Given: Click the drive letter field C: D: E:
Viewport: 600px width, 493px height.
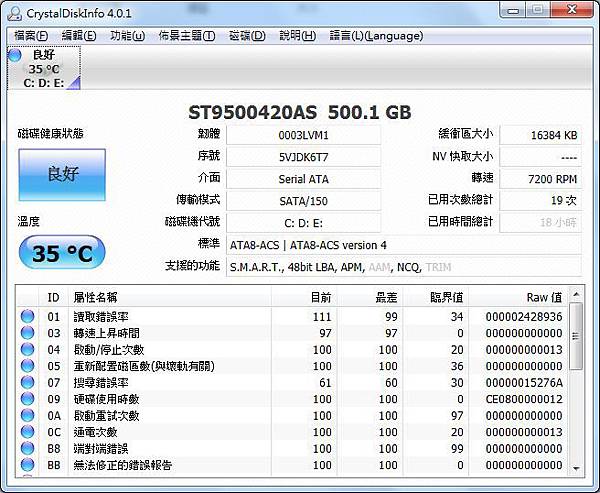Looking at the screenshot, I should pyautogui.click(x=303, y=223).
